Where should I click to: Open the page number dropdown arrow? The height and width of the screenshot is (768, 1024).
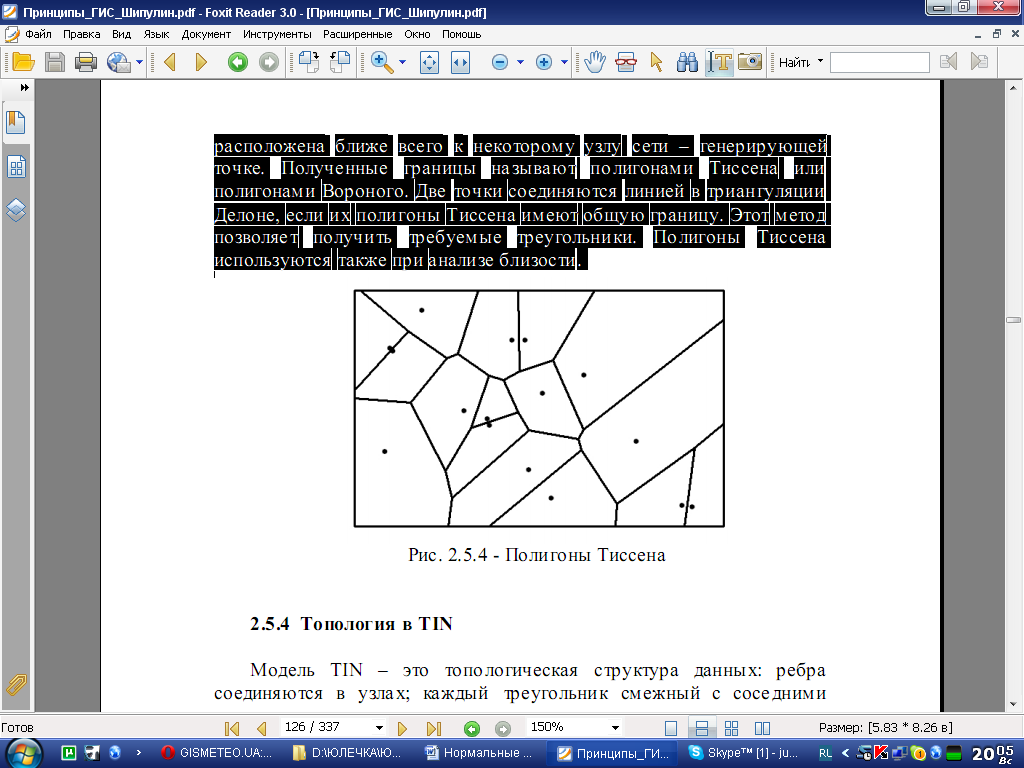click(x=379, y=728)
